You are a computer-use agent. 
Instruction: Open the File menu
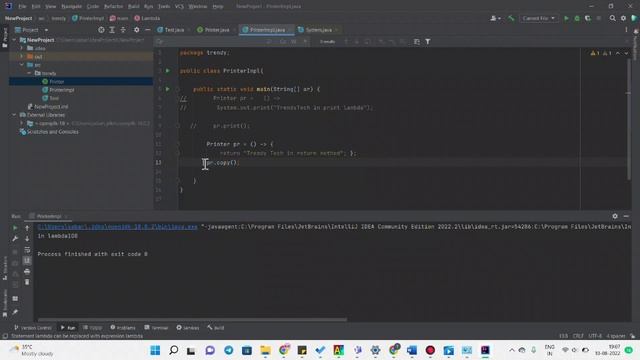point(22,7)
